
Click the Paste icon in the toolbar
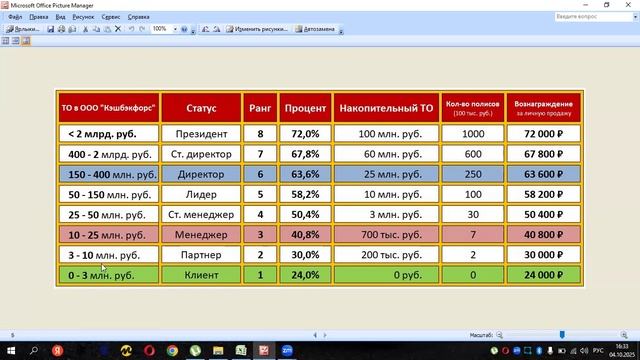[x=107, y=29]
